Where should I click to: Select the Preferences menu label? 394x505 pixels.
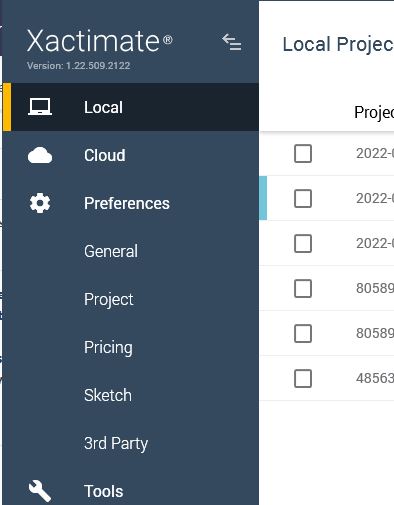[x=127, y=203]
